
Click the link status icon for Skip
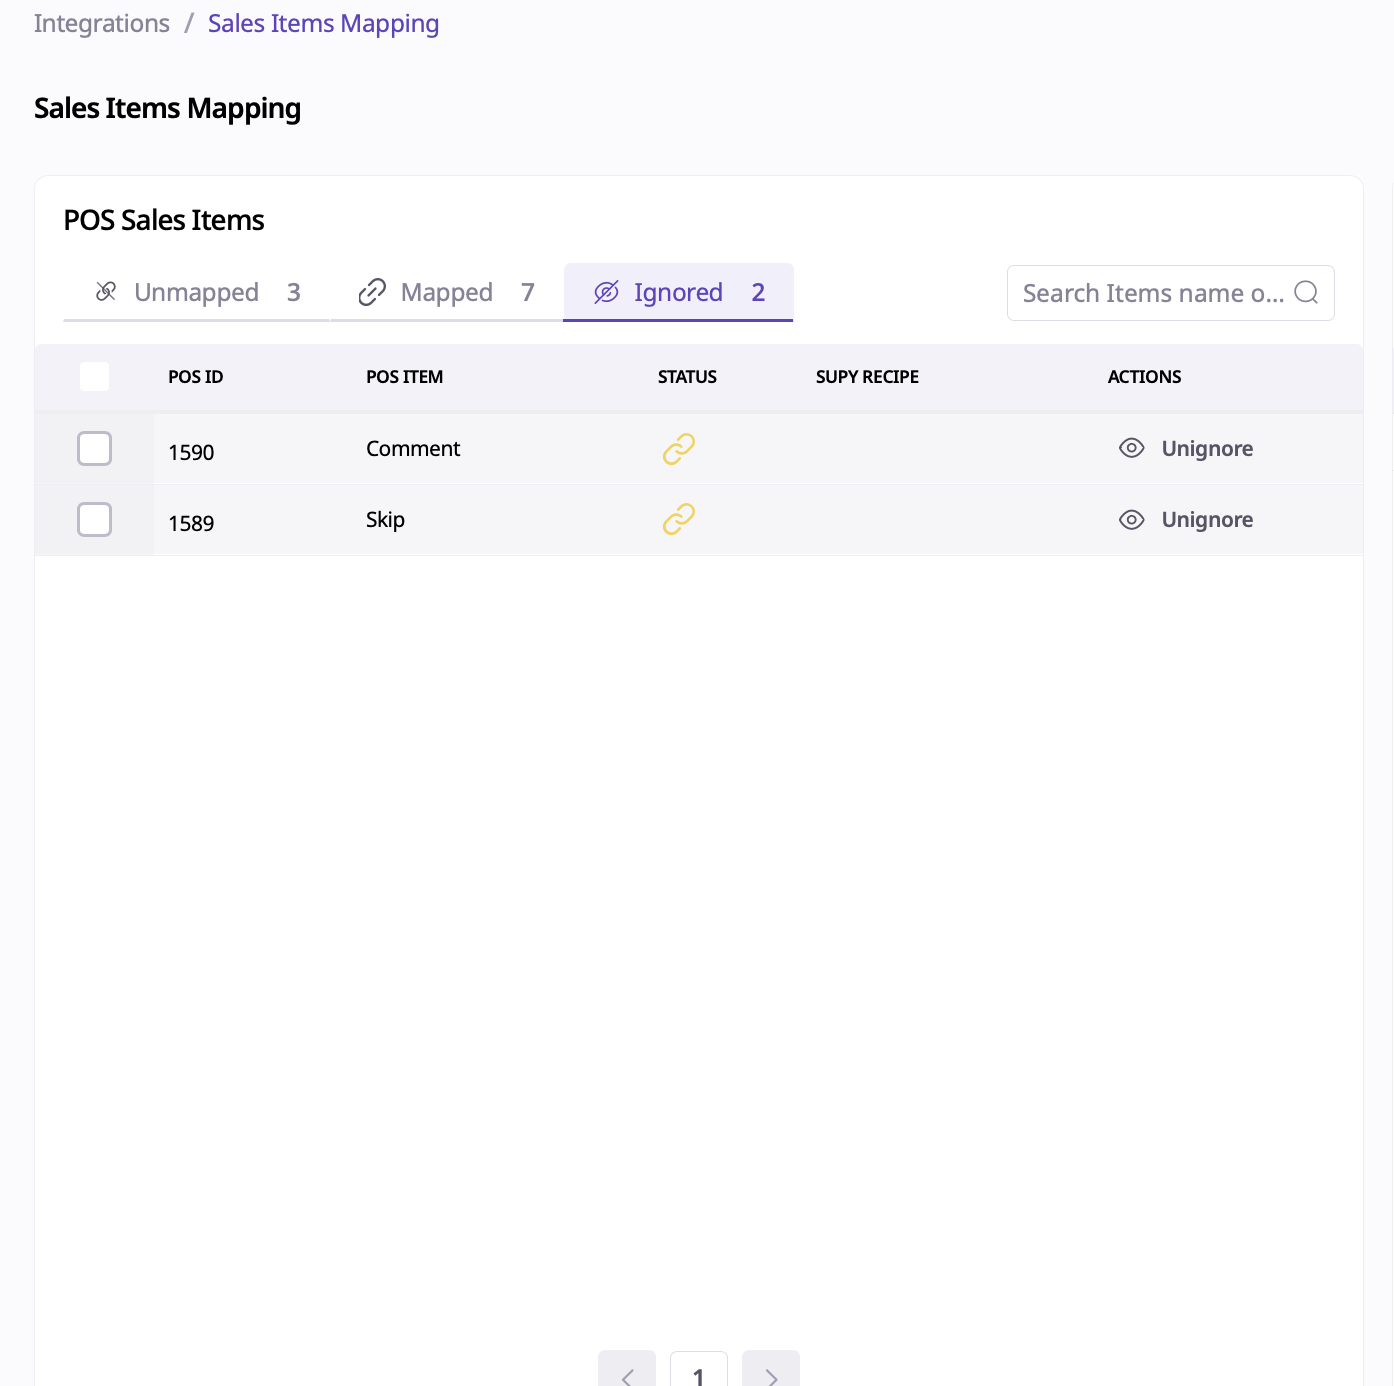pyautogui.click(x=679, y=519)
